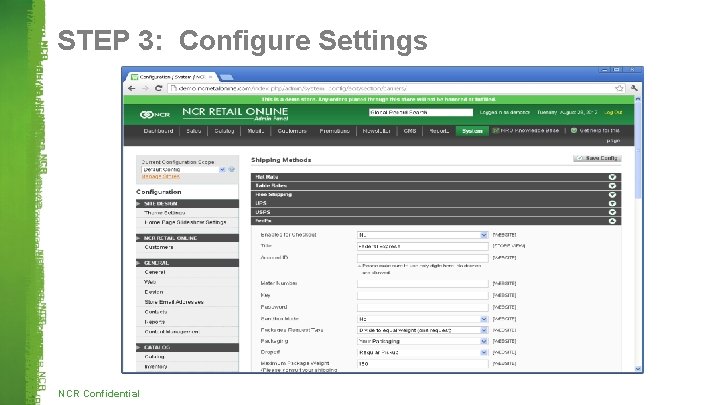Open the Newsletter menu

(377, 131)
